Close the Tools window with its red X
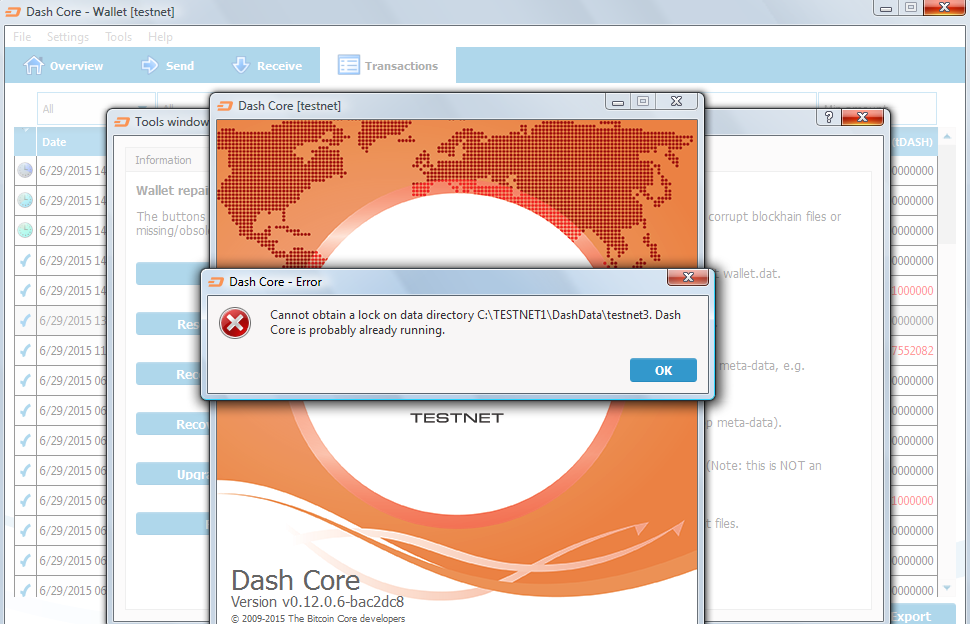 click(862, 117)
